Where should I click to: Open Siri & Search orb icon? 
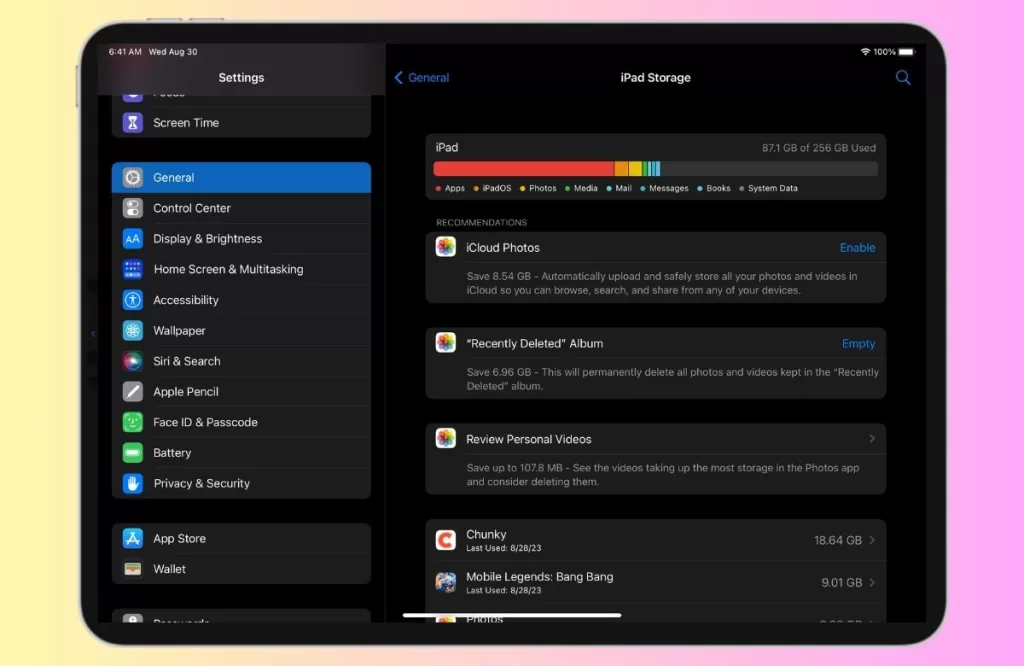pyautogui.click(x=133, y=361)
